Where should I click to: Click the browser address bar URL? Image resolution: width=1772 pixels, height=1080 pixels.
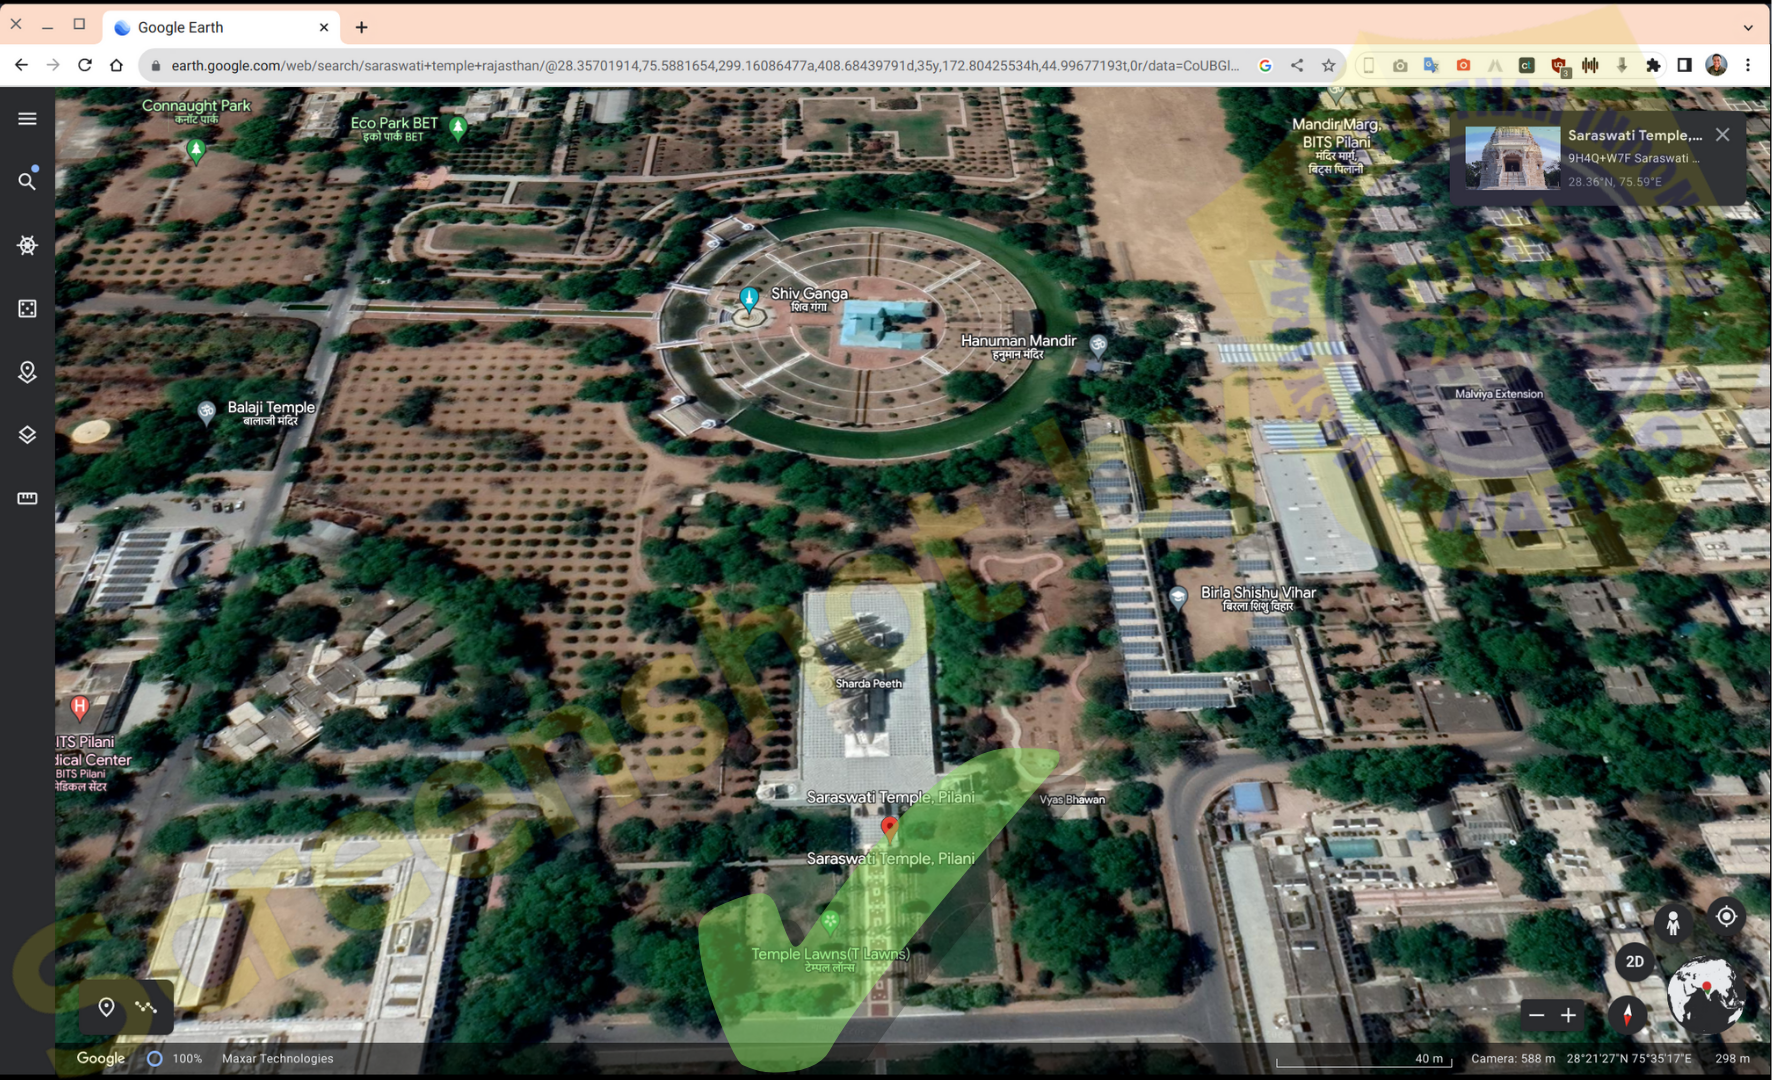point(704,65)
